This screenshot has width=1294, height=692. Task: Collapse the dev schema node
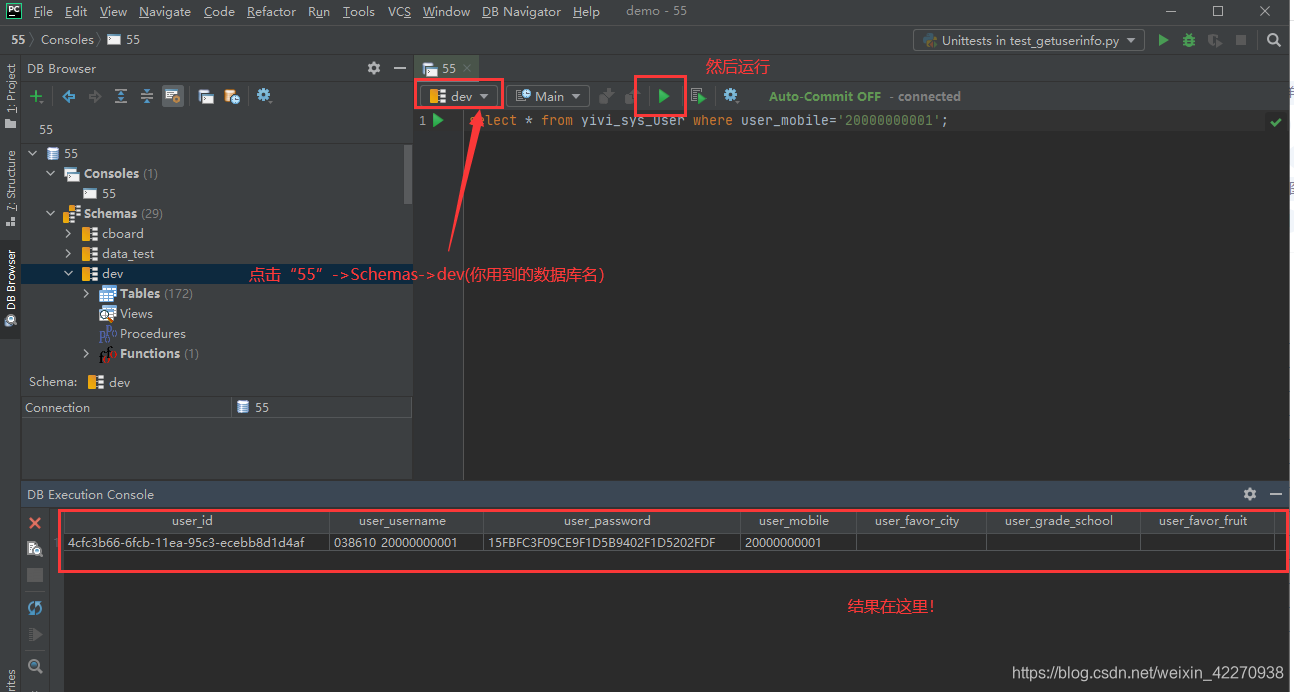pos(69,273)
